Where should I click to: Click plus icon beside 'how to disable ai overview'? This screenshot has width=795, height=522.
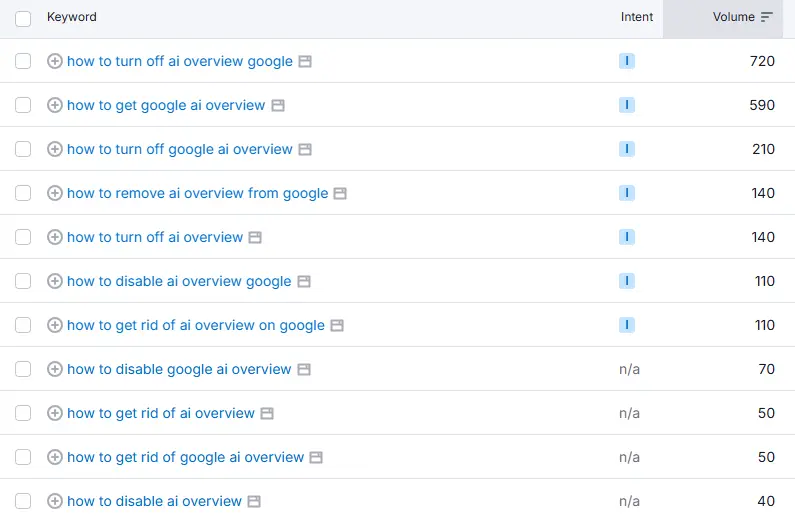pyautogui.click(x=55, y=502)
